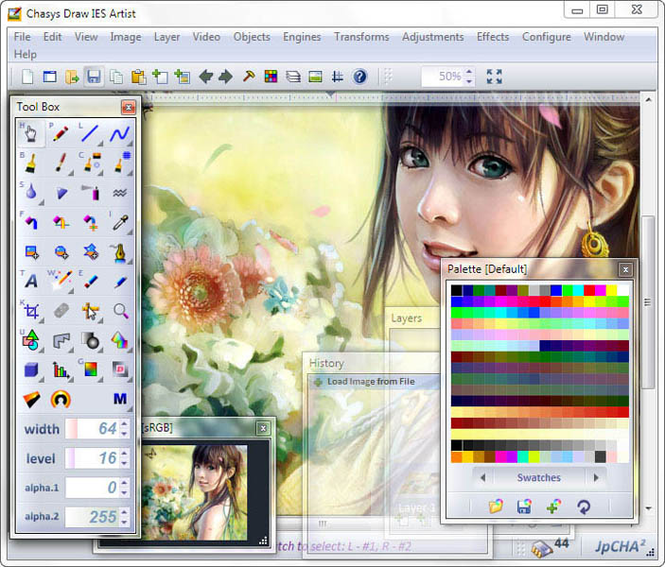Screen dimensions: 665x567
Task: Click the vertical scrollbar down arrow
Action: pos(648,508)
